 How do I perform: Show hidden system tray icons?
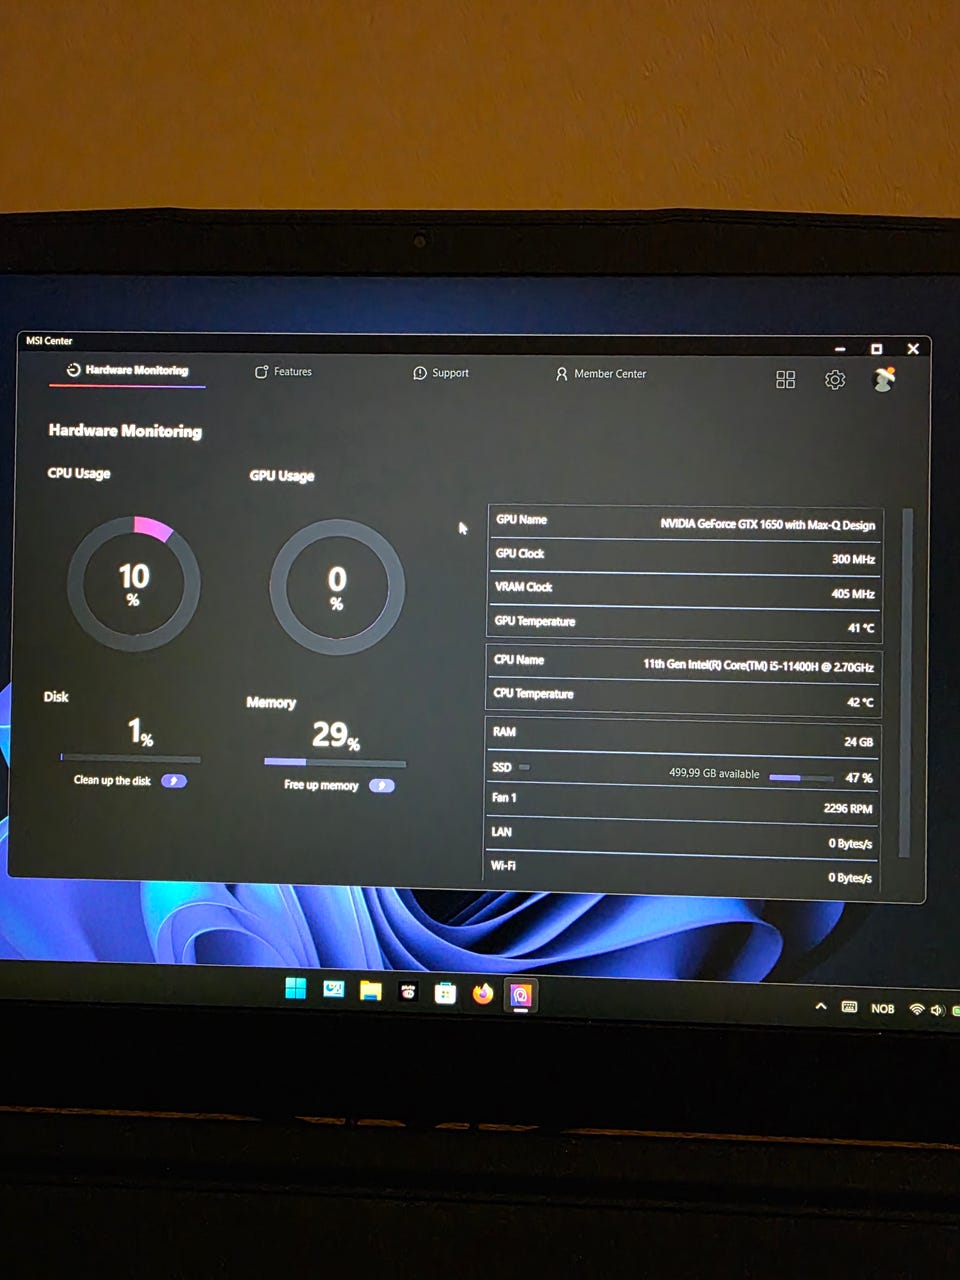(x=821, y=1006)
